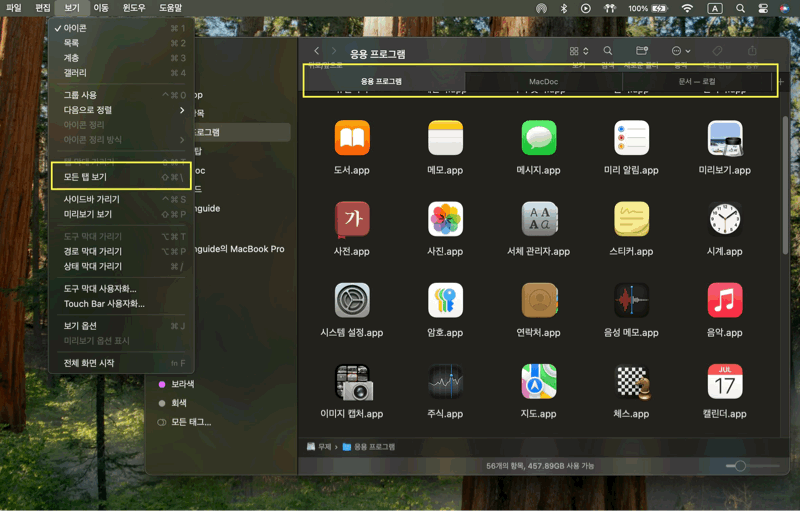Image resolution: width=800 pixels, height=511 pixels.
Task: Open the 미리보기.app Preview icon
Action: pyautogui.click(x=724, y=138)
